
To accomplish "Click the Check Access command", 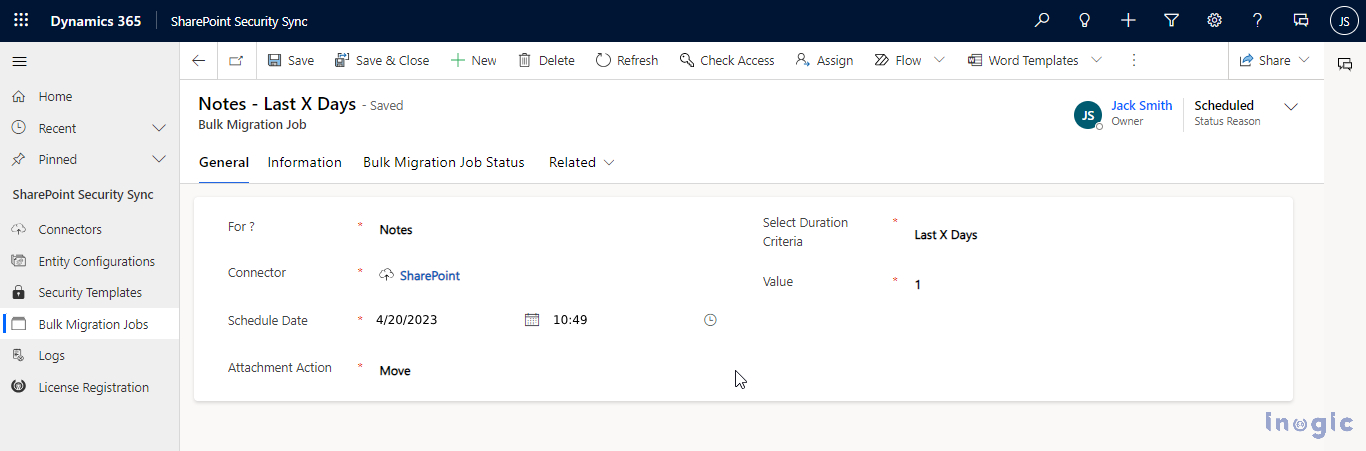I will tap(727, 60).
